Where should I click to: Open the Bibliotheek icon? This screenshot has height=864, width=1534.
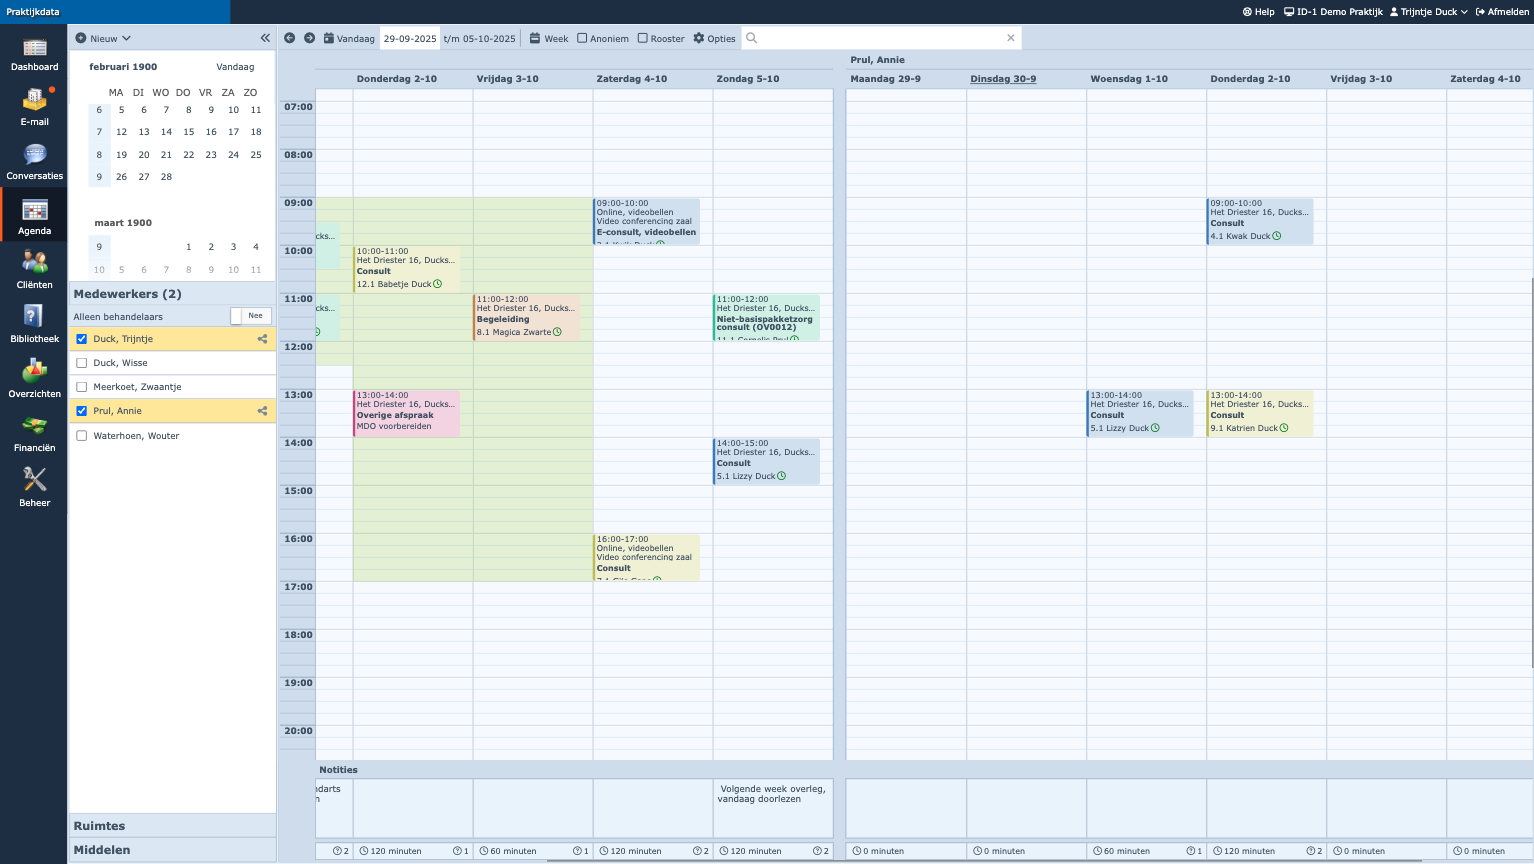click(34, 319)
